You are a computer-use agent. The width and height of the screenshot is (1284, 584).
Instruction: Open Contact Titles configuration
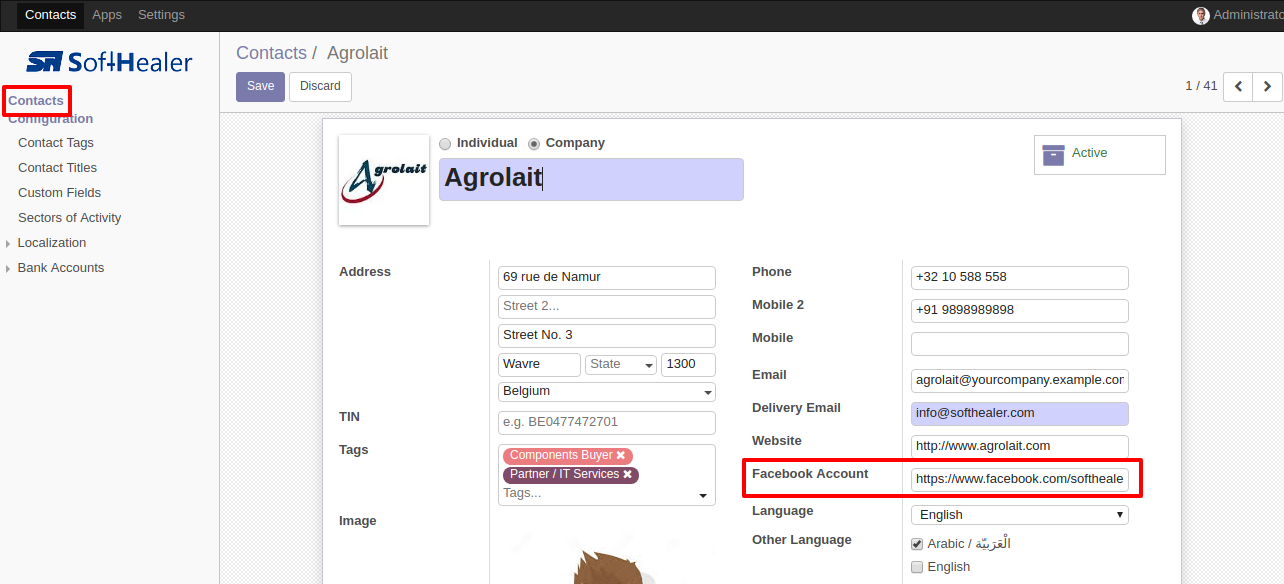click(58, 168)
